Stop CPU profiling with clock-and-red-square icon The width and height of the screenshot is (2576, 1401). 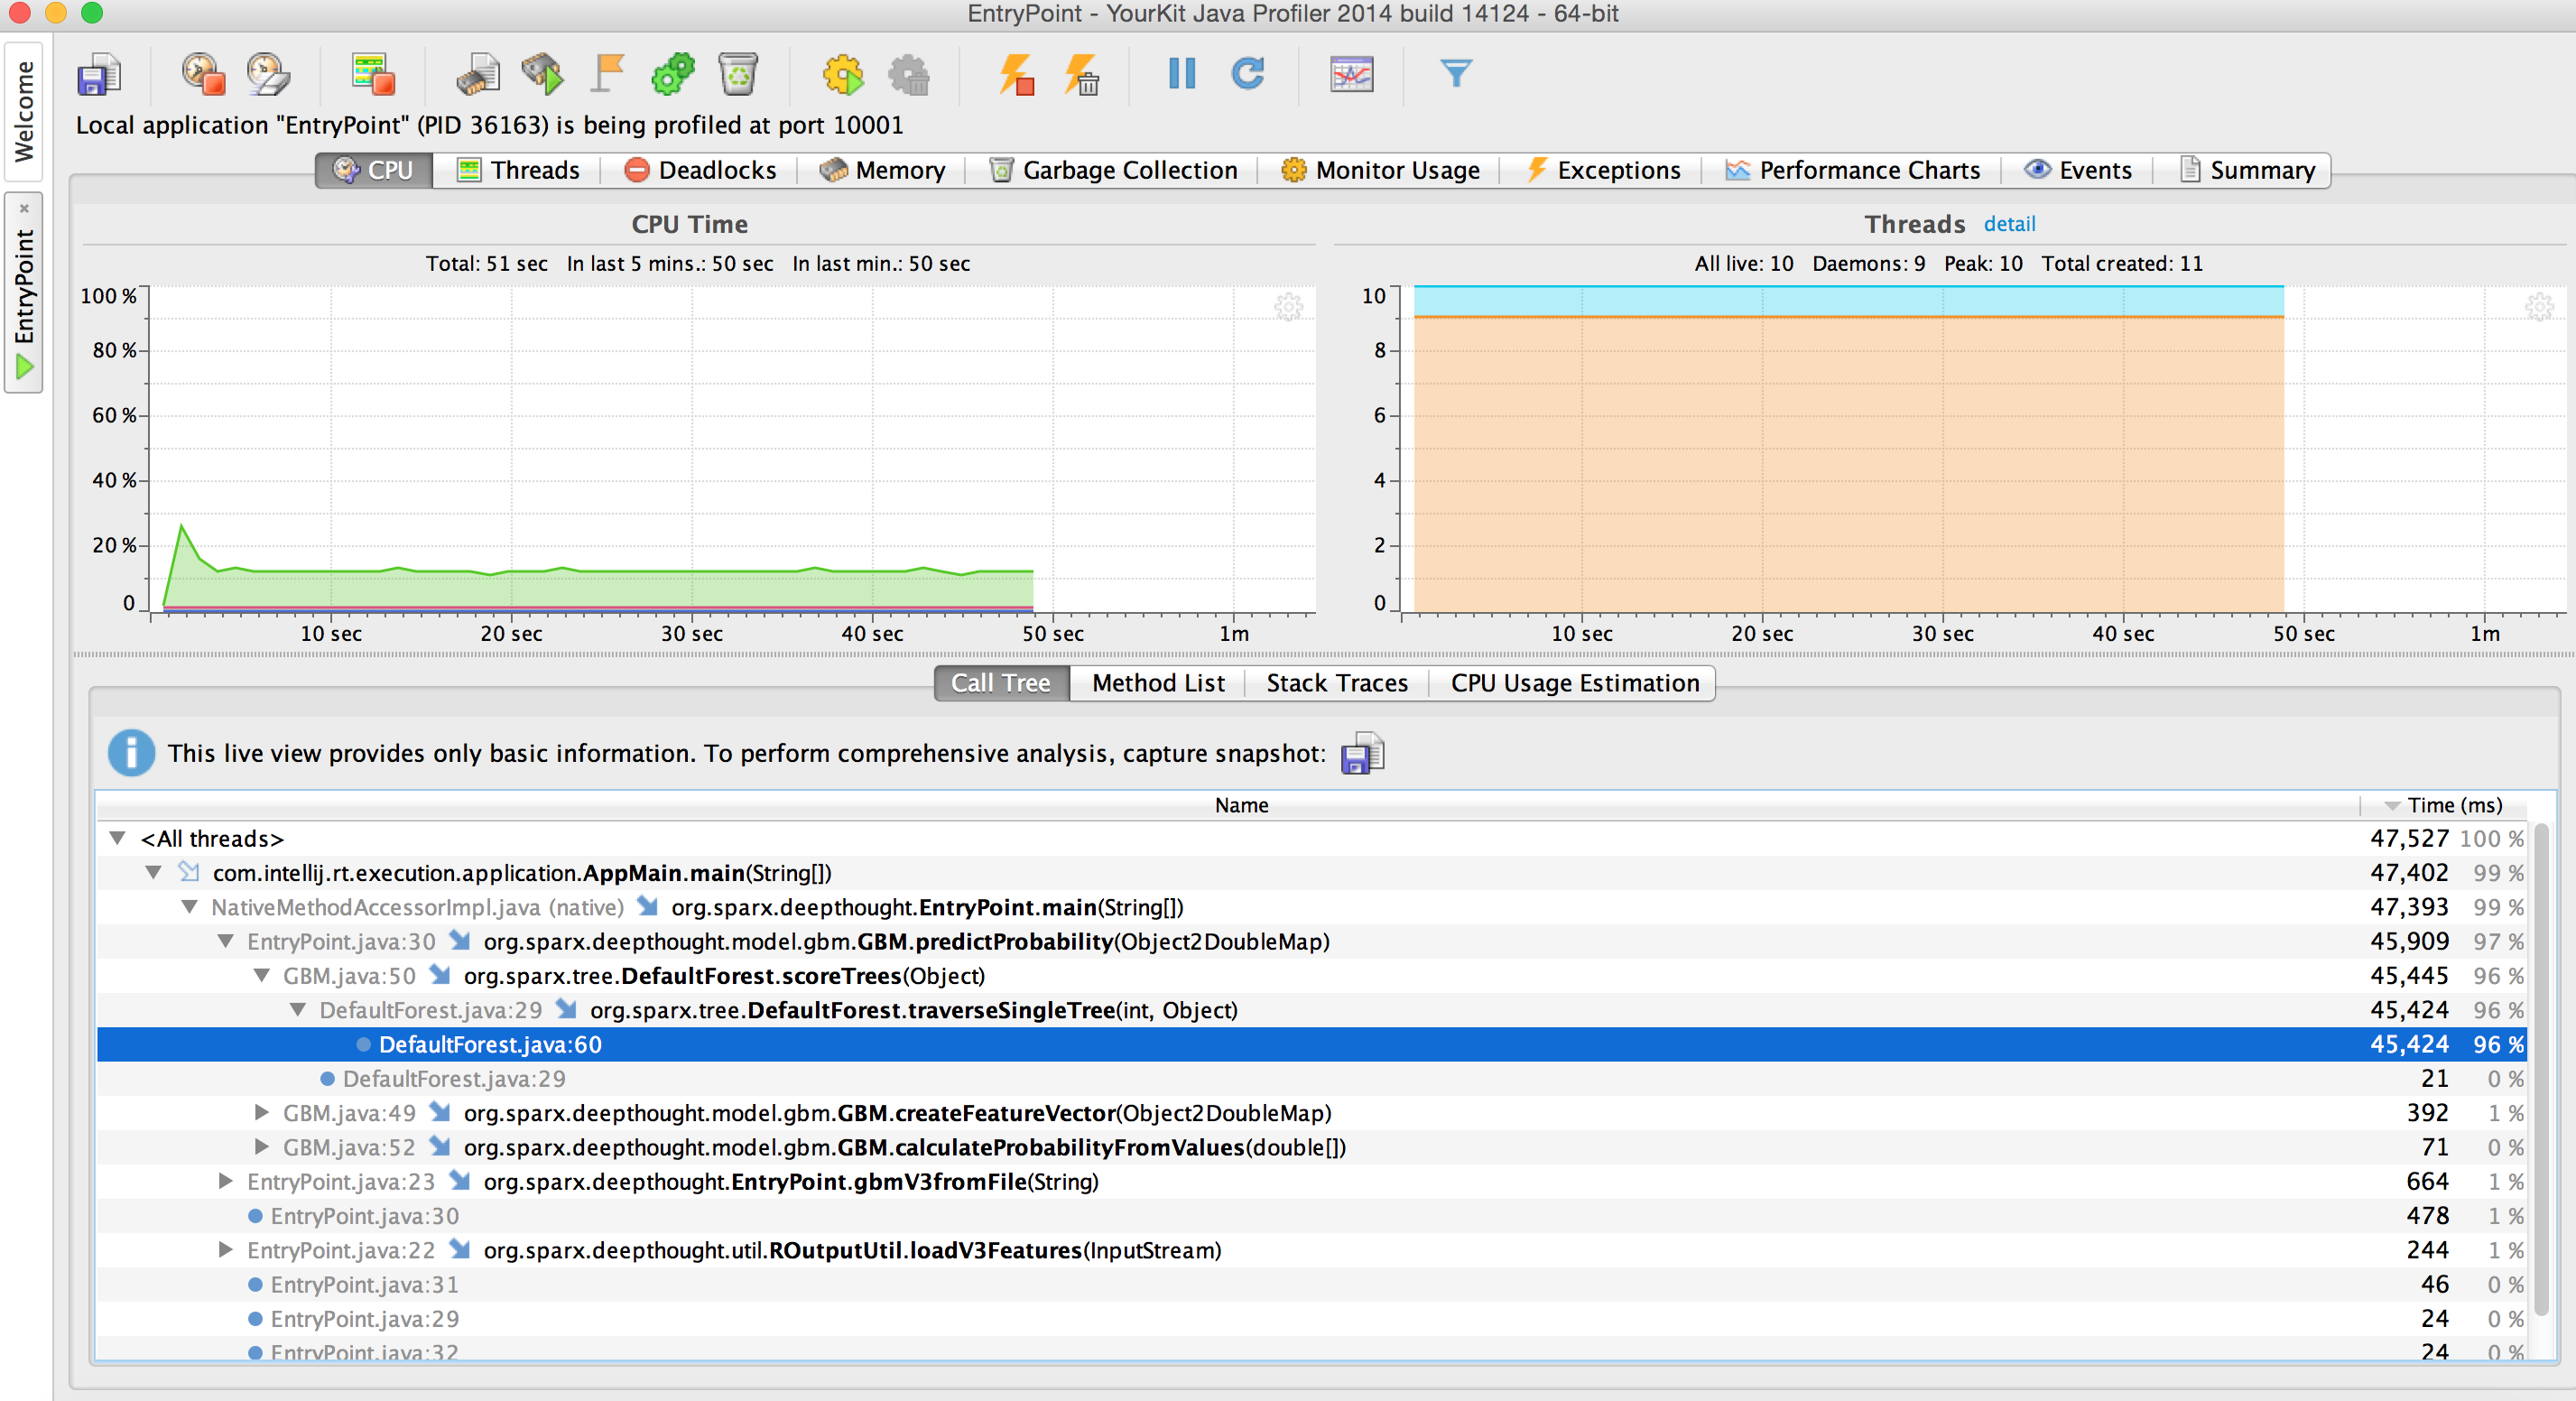[204, 75]
